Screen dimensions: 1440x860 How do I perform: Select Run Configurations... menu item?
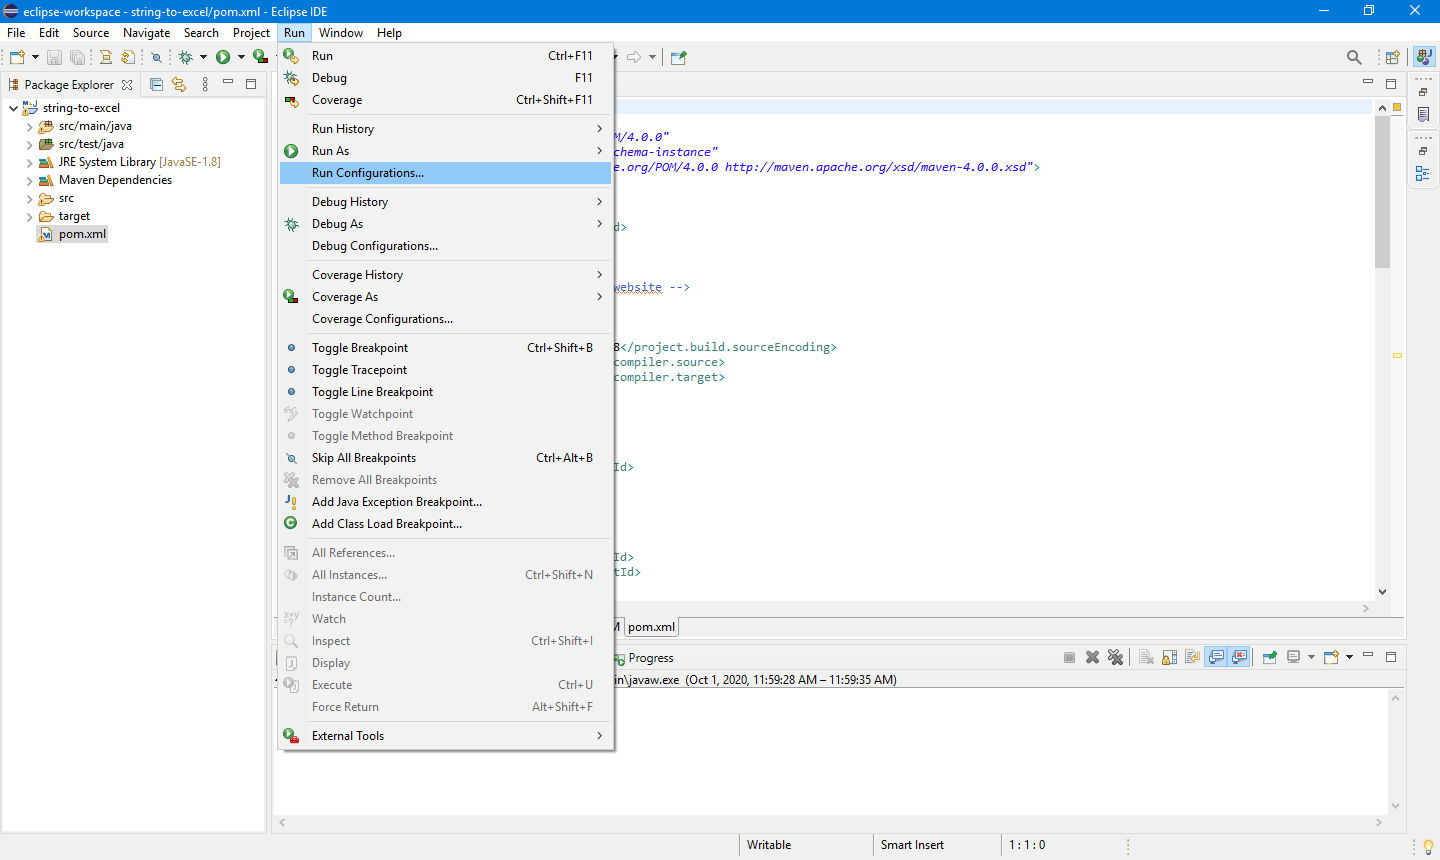pyautogui.click(x=446, y=173)
